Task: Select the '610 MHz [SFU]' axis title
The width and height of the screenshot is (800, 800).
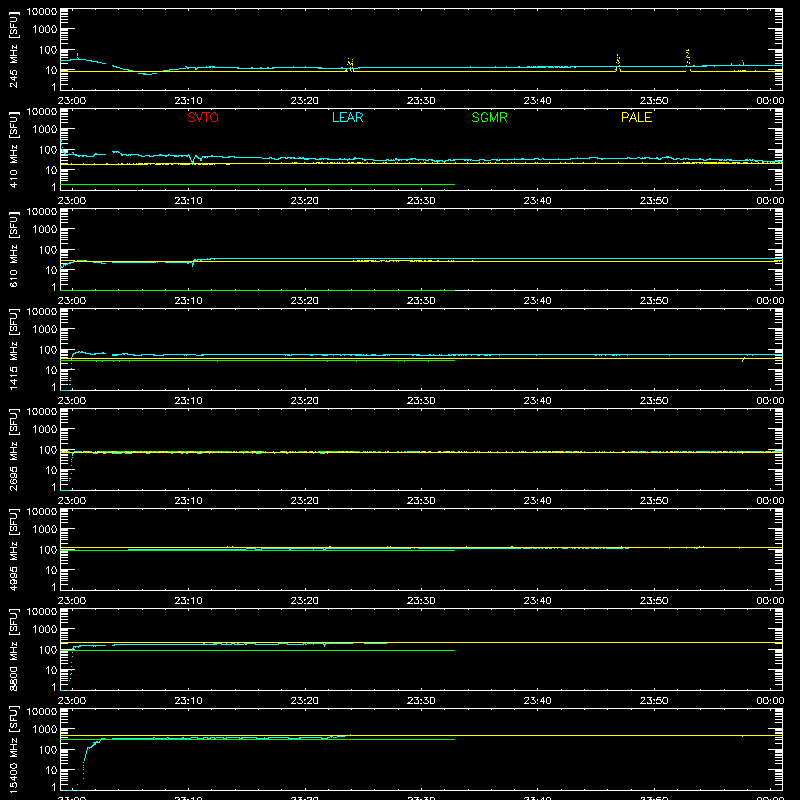Action: coord(14,249)
